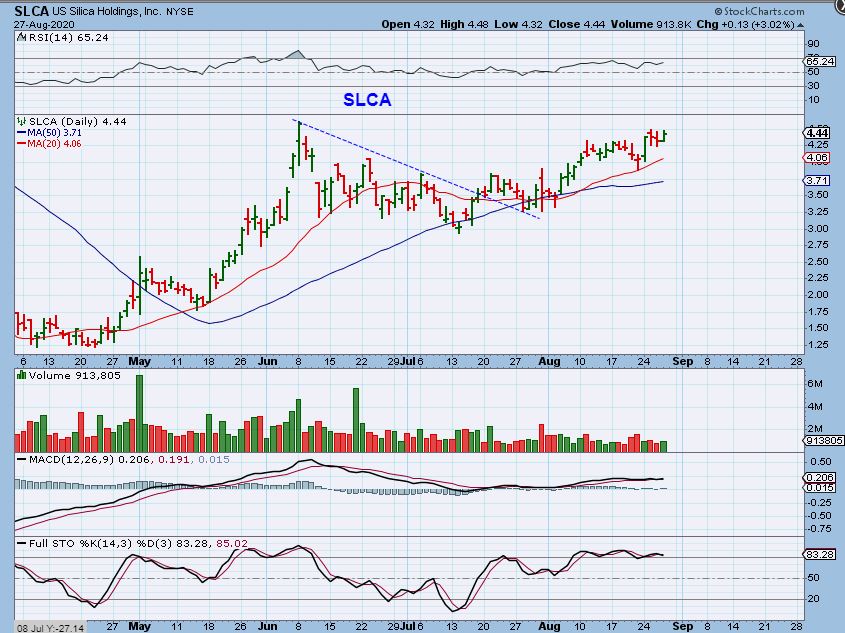Viewport: 845px width, 633px height.
Task: Click the tallest green volume bar at start of May
Action: 140,413
